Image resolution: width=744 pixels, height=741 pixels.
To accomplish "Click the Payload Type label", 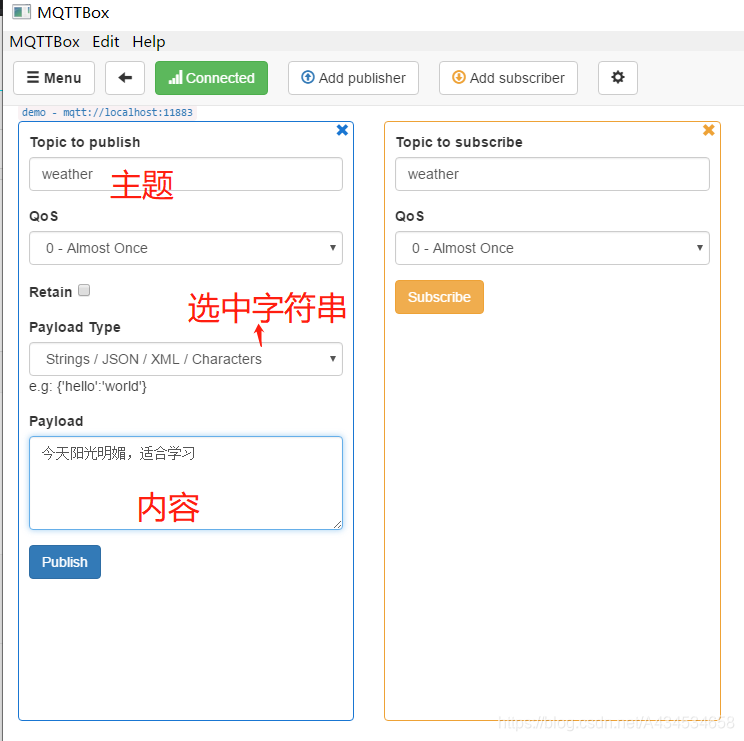I will click(75, 327).
